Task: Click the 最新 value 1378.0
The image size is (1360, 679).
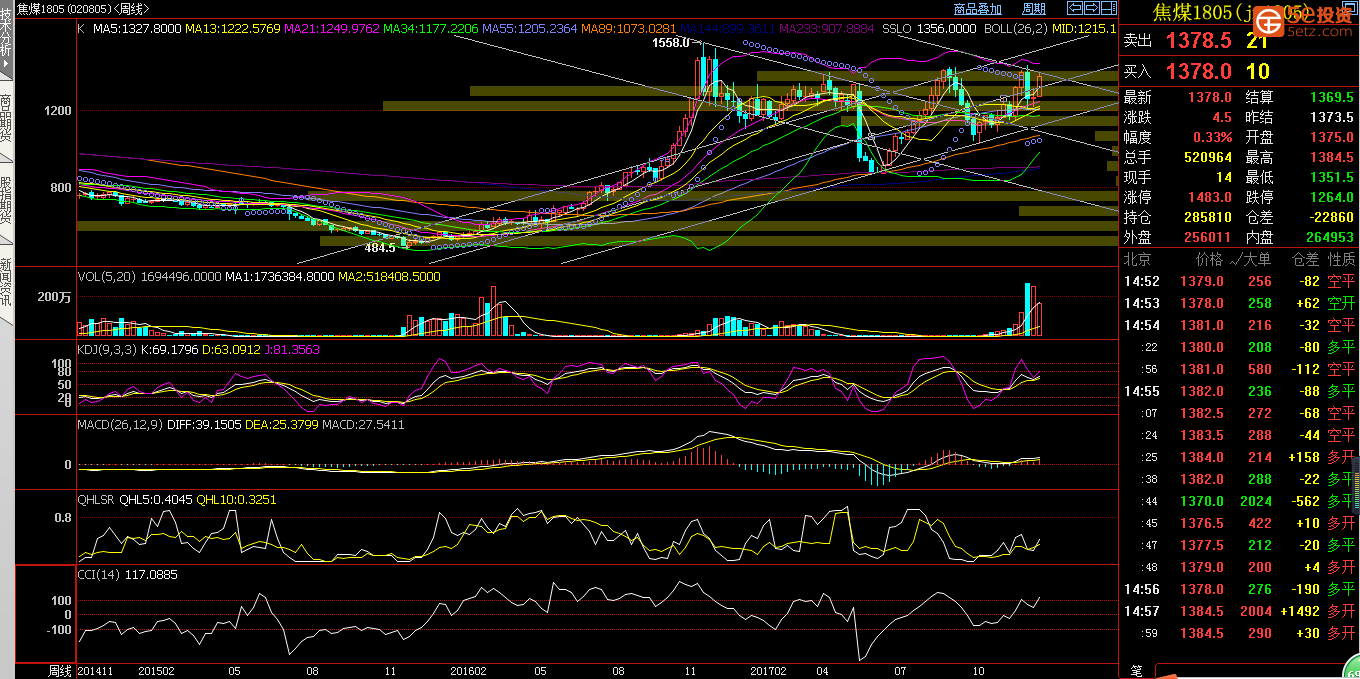Action: click(x=1210, y=97)
